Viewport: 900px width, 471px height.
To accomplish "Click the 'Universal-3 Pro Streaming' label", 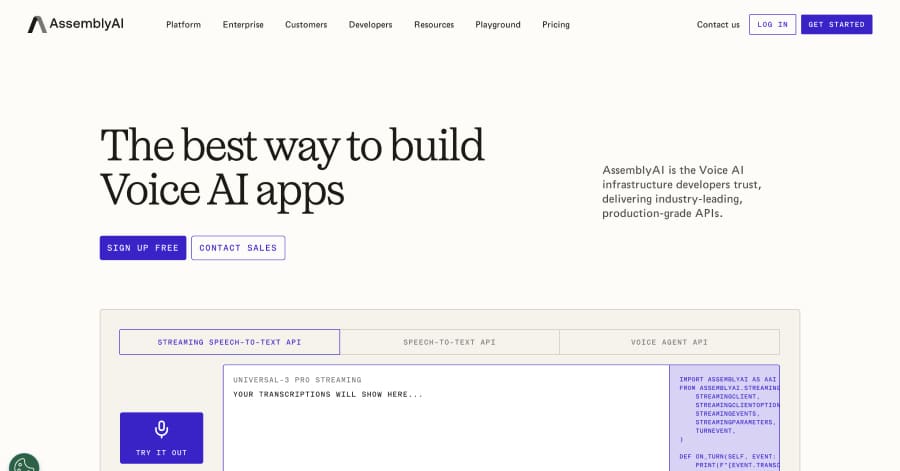I will [x=297, y=380].
